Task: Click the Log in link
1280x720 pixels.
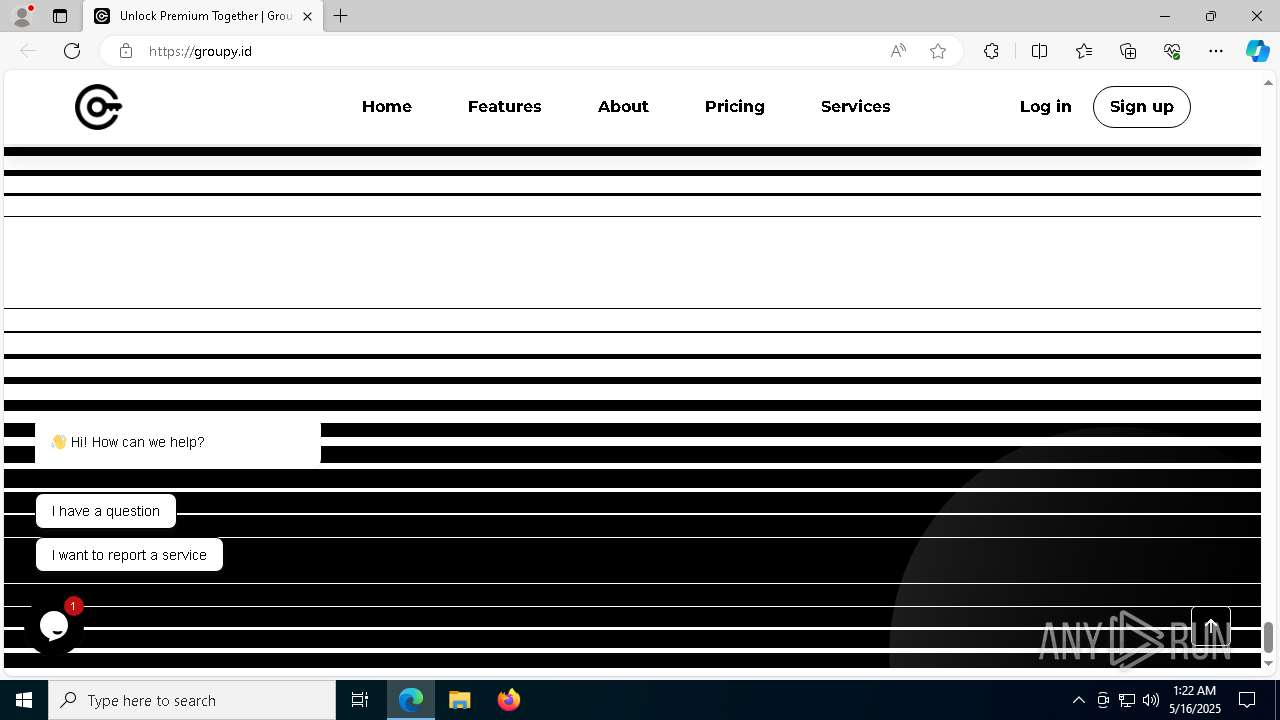Action: tap(1045, 106)
